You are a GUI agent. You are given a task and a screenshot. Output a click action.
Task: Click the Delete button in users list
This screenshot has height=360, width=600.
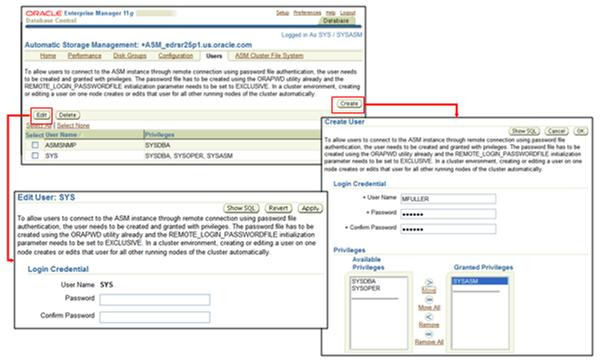point(68,115)
